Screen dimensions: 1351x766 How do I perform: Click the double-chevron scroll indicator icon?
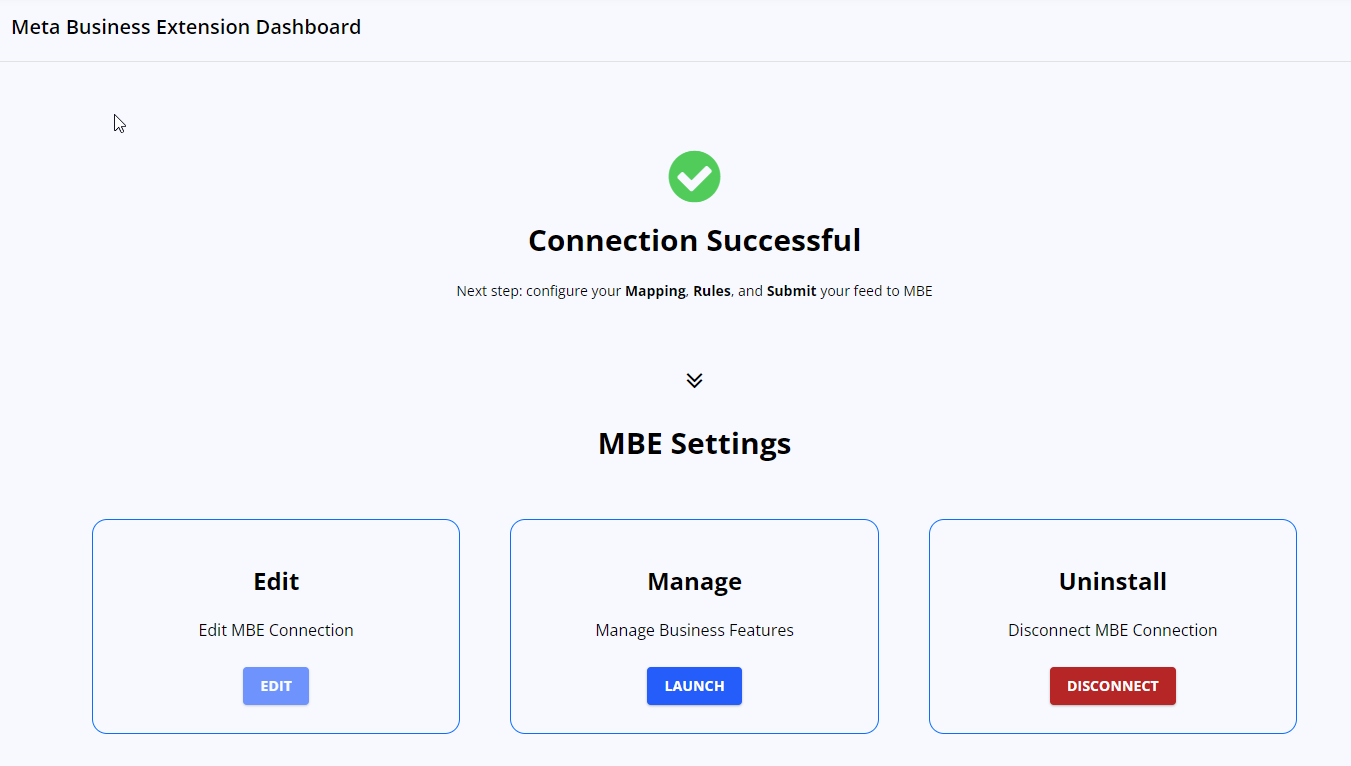694,380
